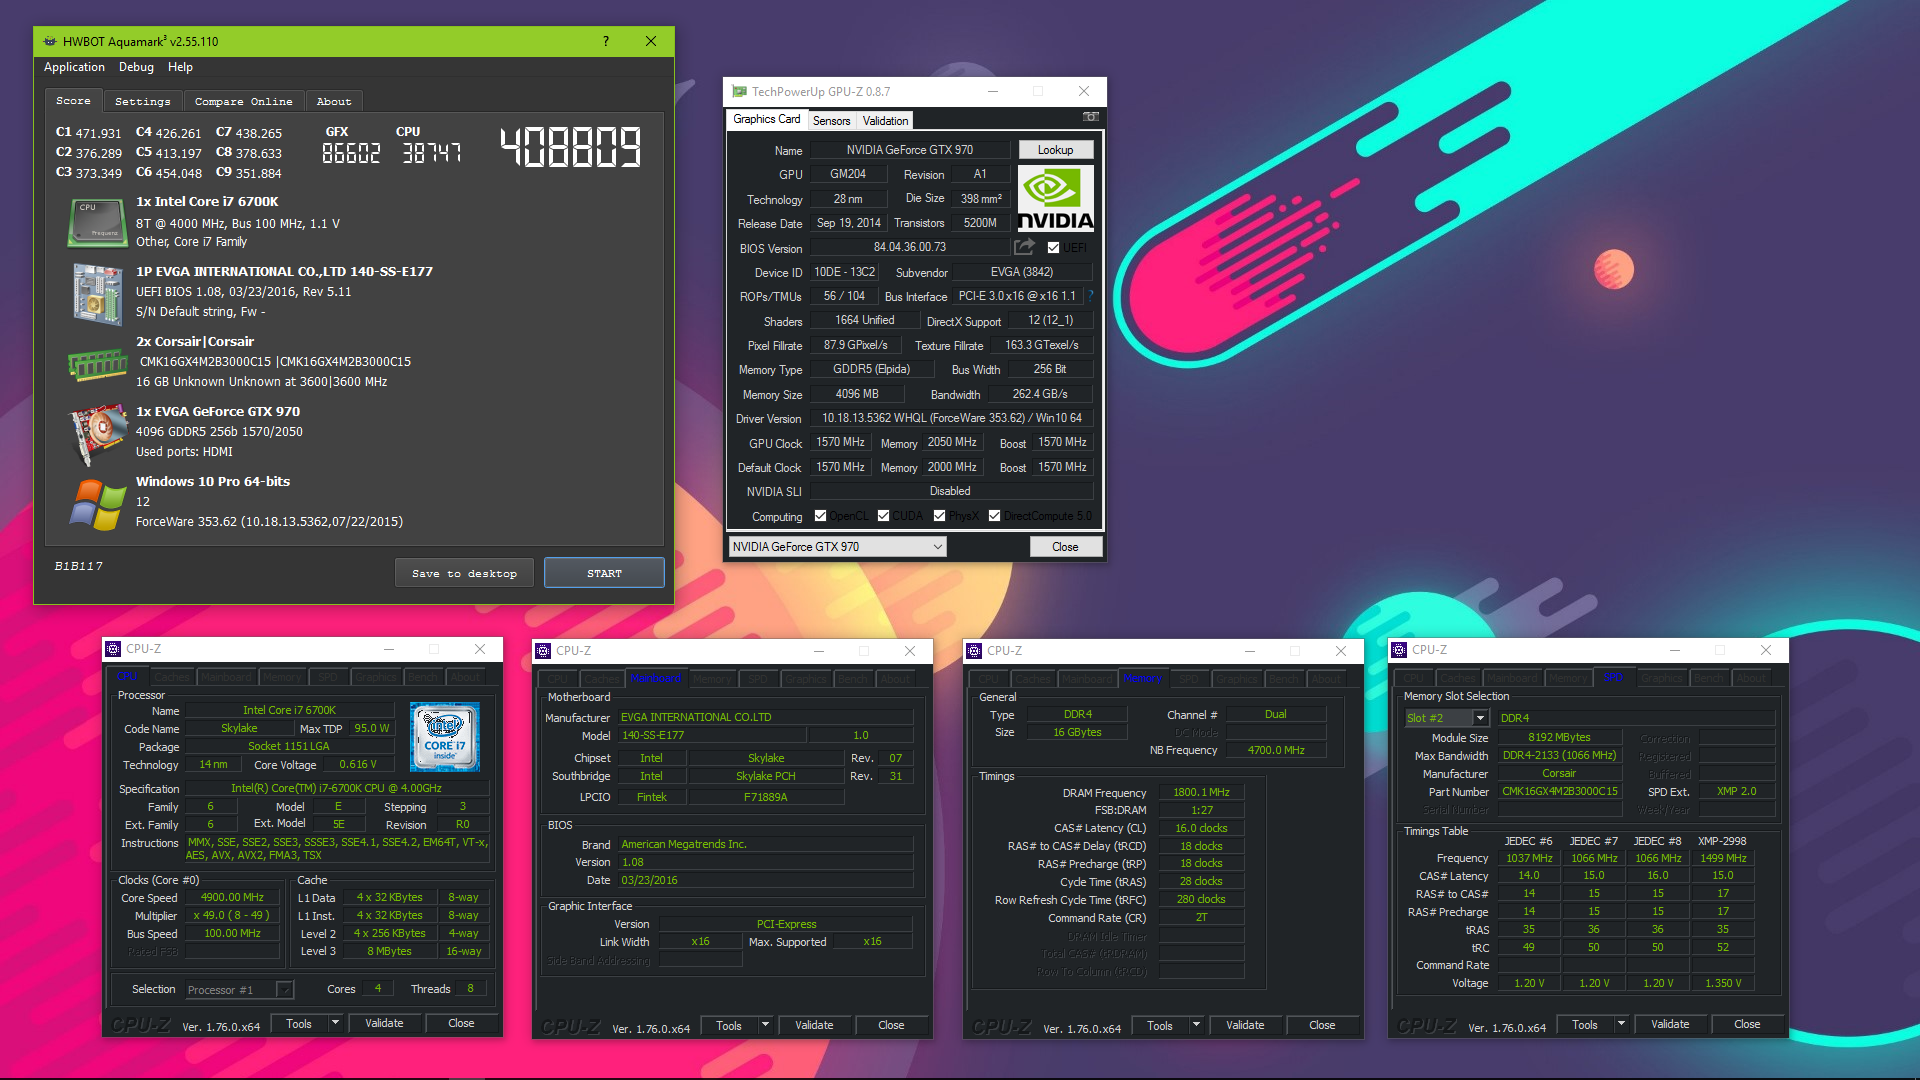Click Validate in the CPU-Z CPU window

384,1023
